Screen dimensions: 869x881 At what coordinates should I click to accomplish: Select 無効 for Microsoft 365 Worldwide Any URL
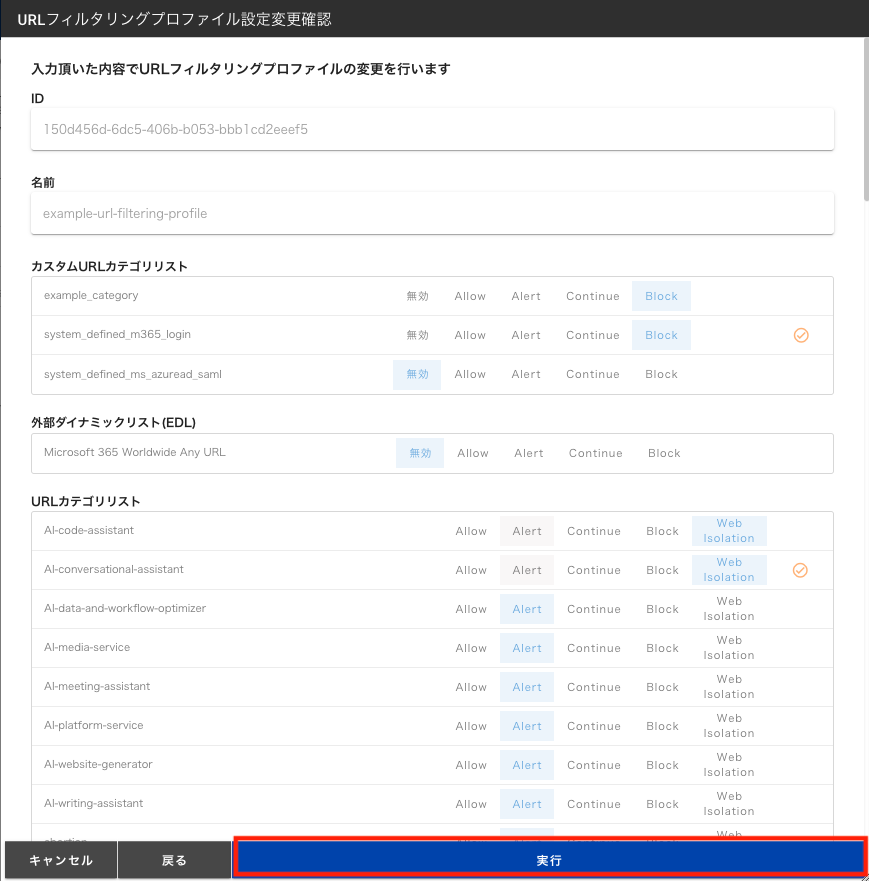coord(420,453)
